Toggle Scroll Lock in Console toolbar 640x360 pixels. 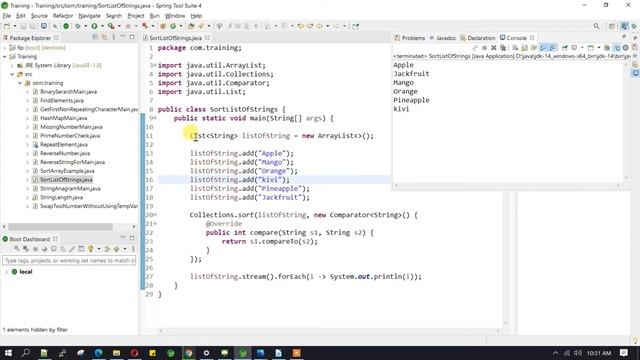click(x=524, y=48)
